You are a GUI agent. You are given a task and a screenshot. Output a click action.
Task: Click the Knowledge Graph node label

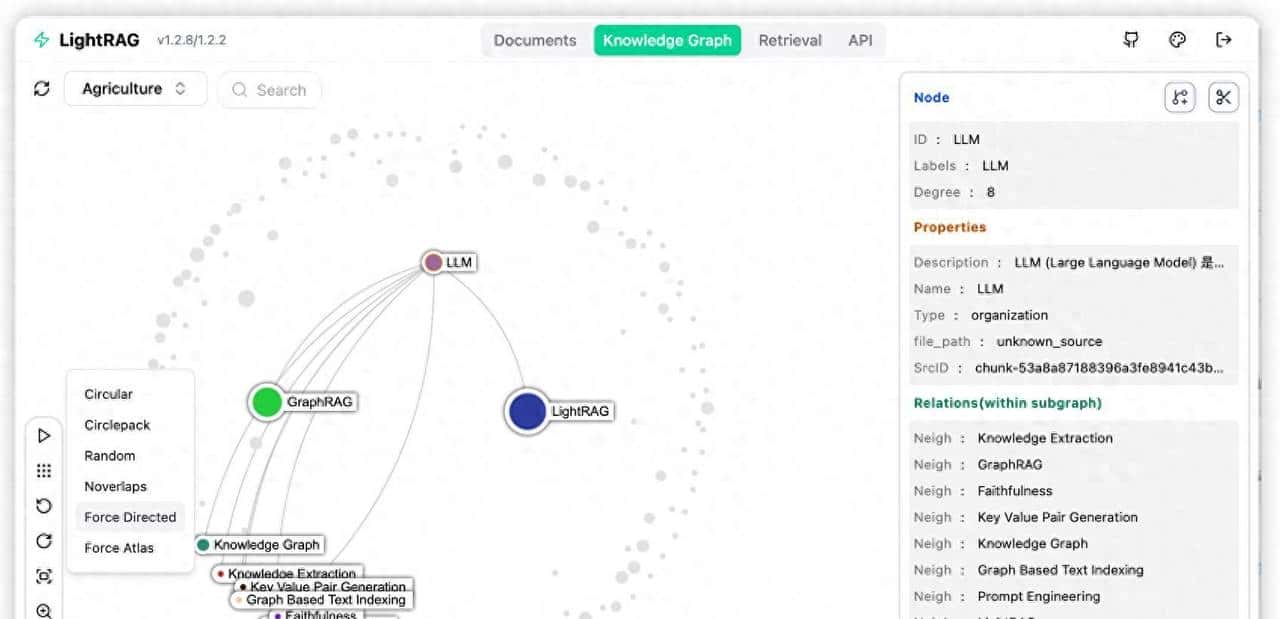click(266, 545)
